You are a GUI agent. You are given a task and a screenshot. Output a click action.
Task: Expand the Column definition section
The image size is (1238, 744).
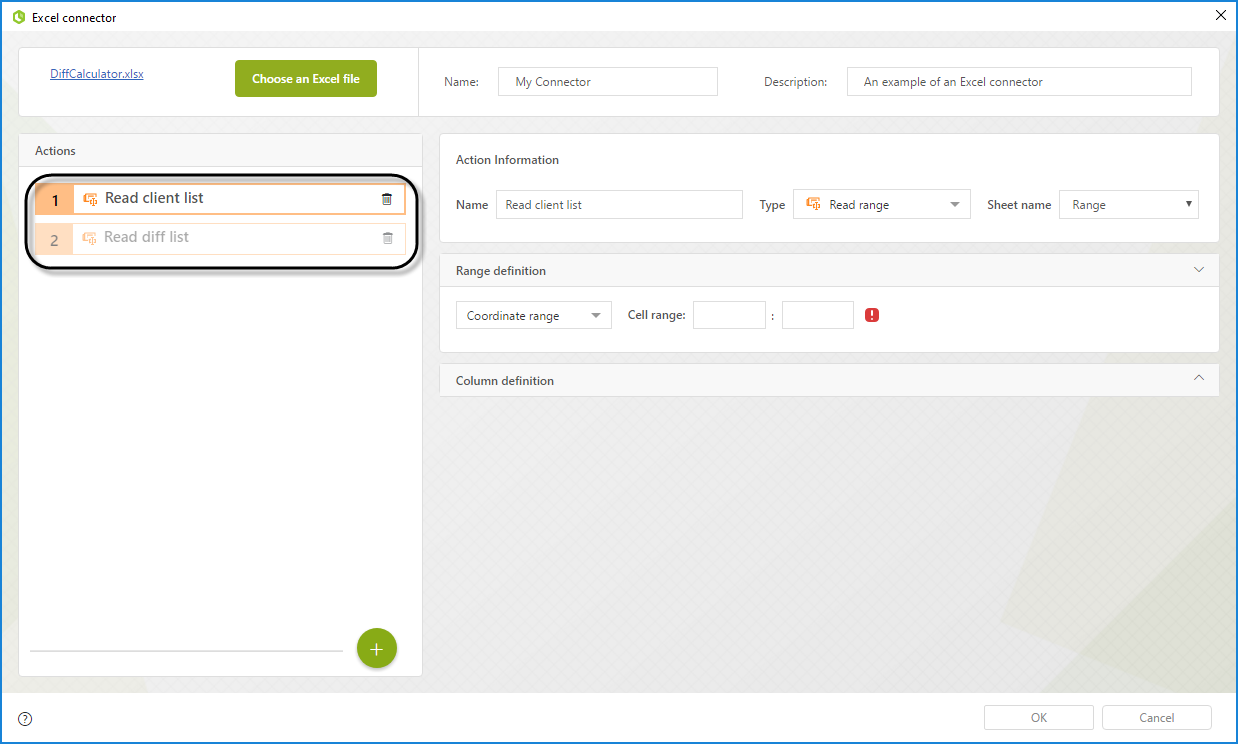tap(1199, 379)
